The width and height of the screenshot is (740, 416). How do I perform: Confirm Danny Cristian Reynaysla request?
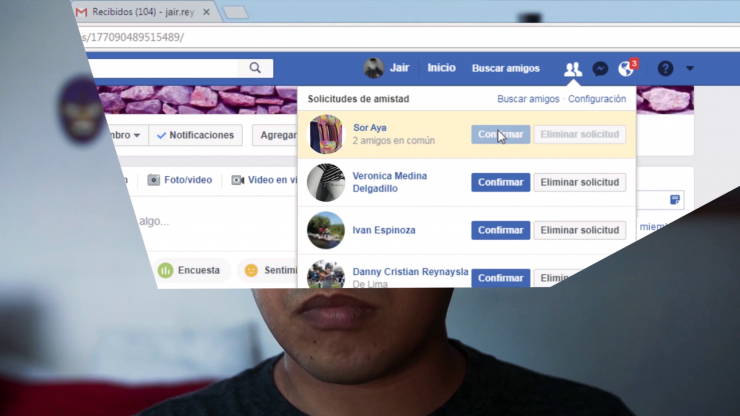pyautogui.click(x=500, y=278)
